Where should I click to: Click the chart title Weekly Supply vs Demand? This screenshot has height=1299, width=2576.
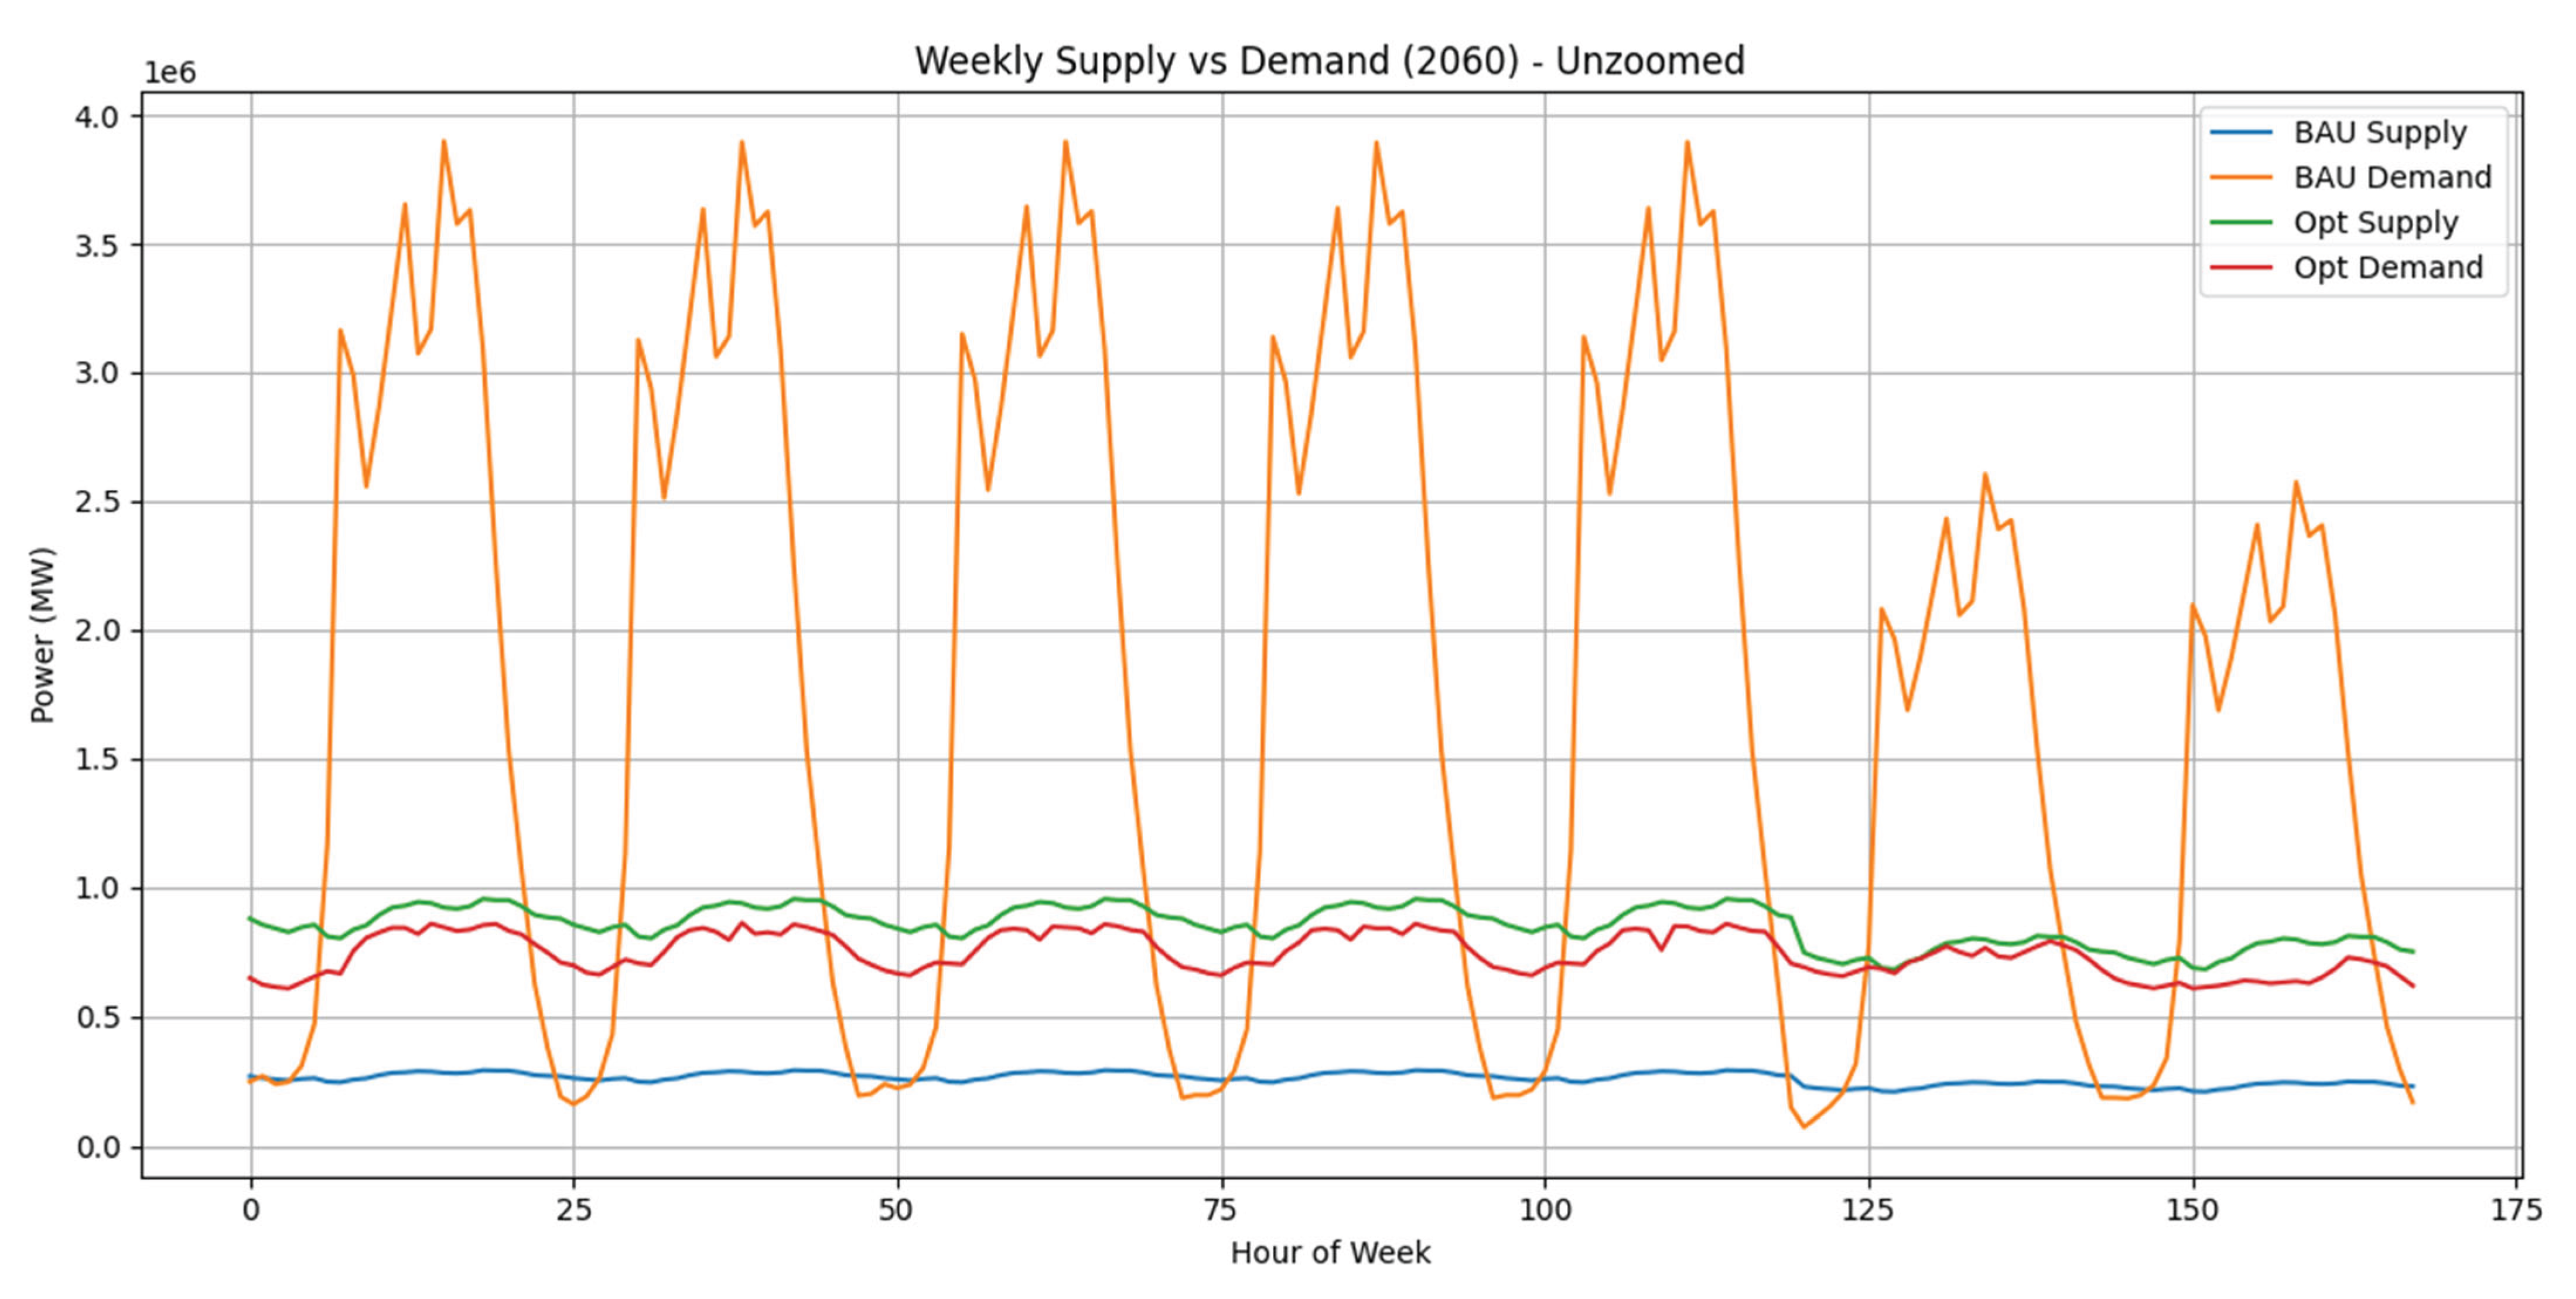tap(1329, 61)
